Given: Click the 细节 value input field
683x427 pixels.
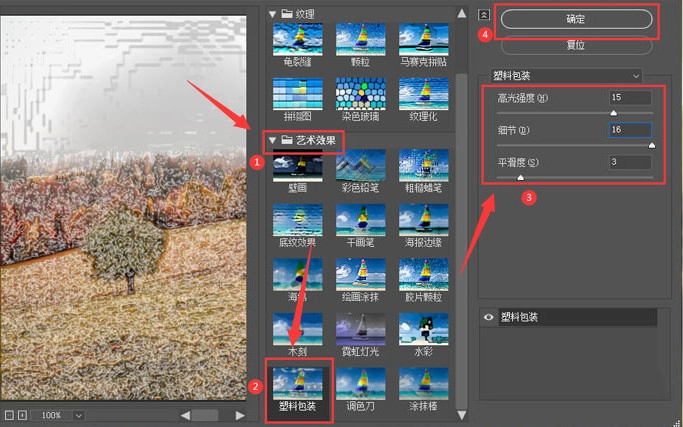Looking at the screenshot, I should (629, 130).
